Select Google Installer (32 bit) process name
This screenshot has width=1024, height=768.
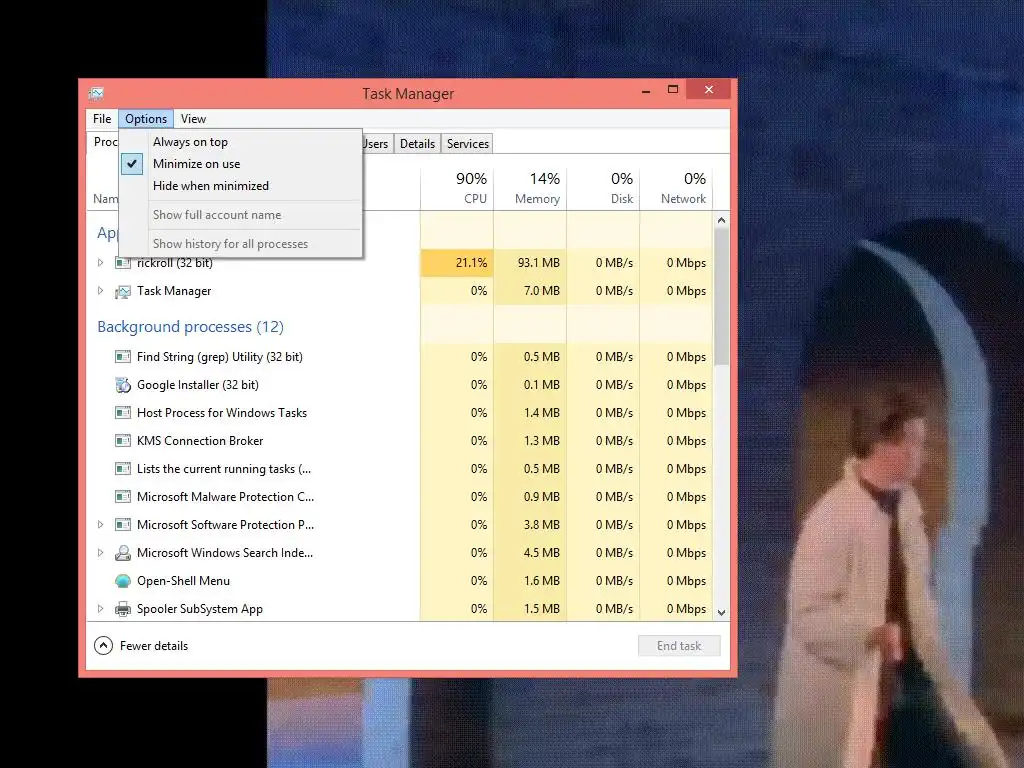point(198,385)
